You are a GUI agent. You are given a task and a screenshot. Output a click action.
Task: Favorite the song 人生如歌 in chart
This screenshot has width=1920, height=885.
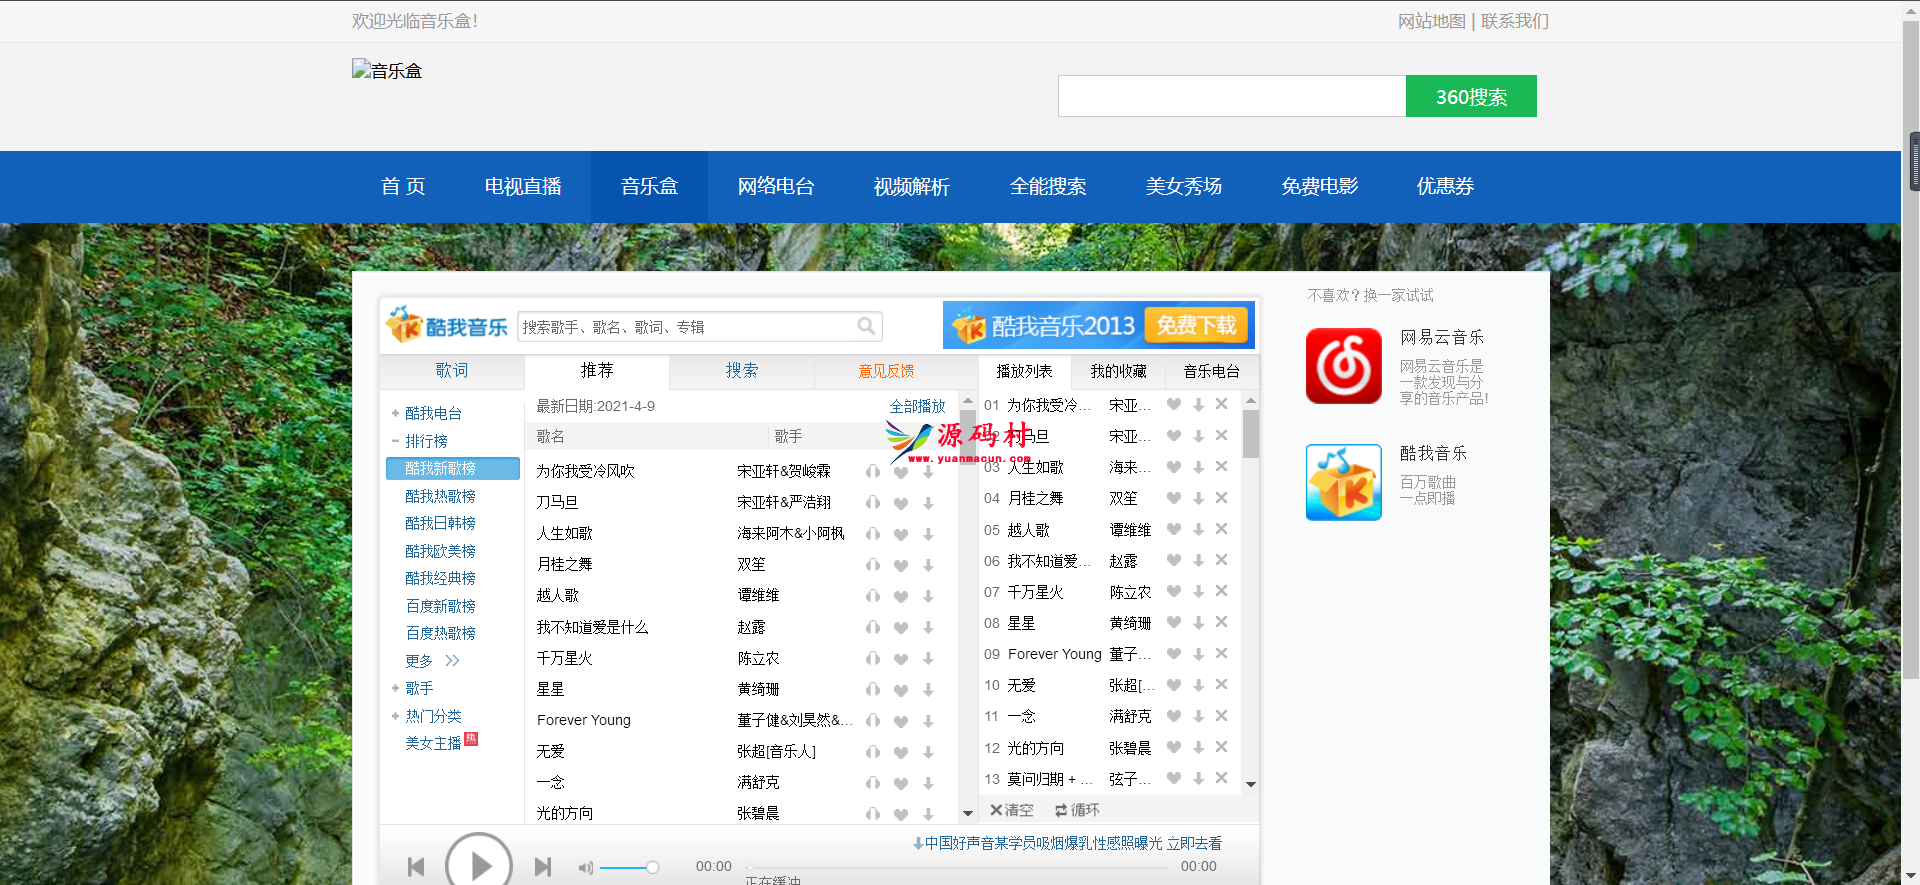click(901, 534)
